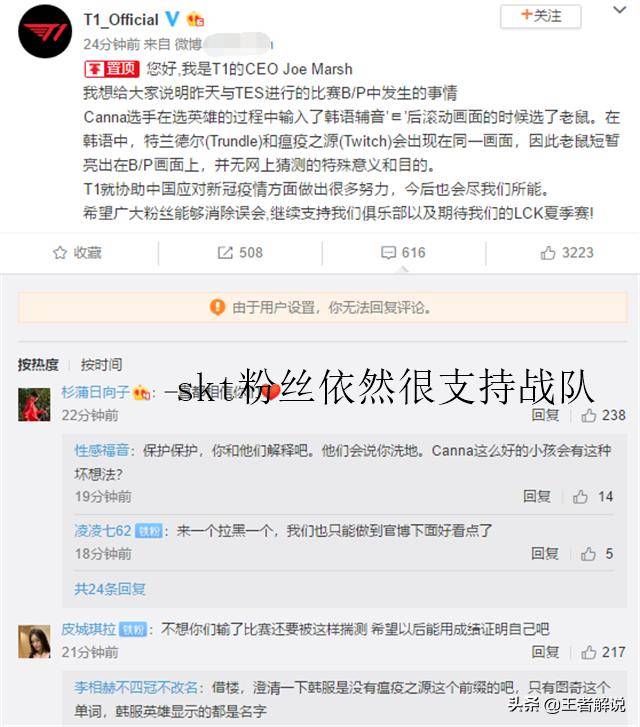Click the blue verified badge beside T1_Official
The image size is (640, 727).
click(x=173, y=19)
